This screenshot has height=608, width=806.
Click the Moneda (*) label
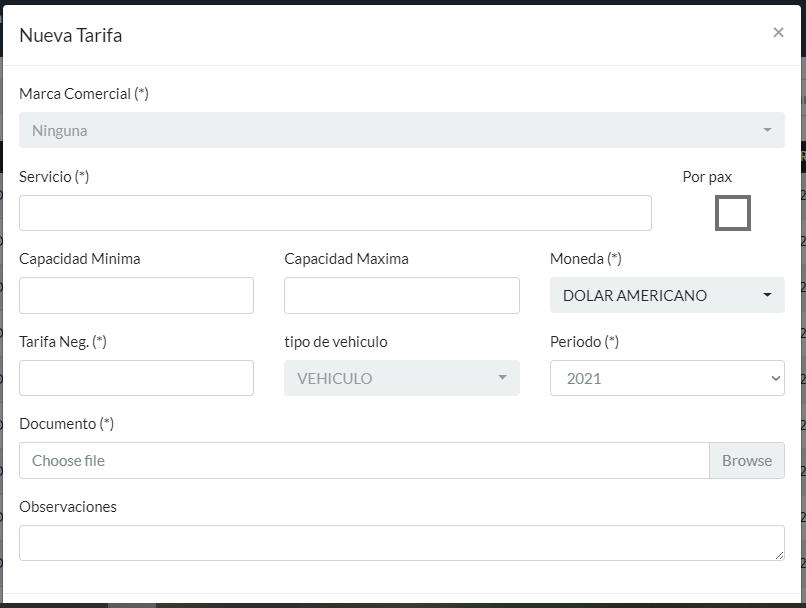click(586, 259)
